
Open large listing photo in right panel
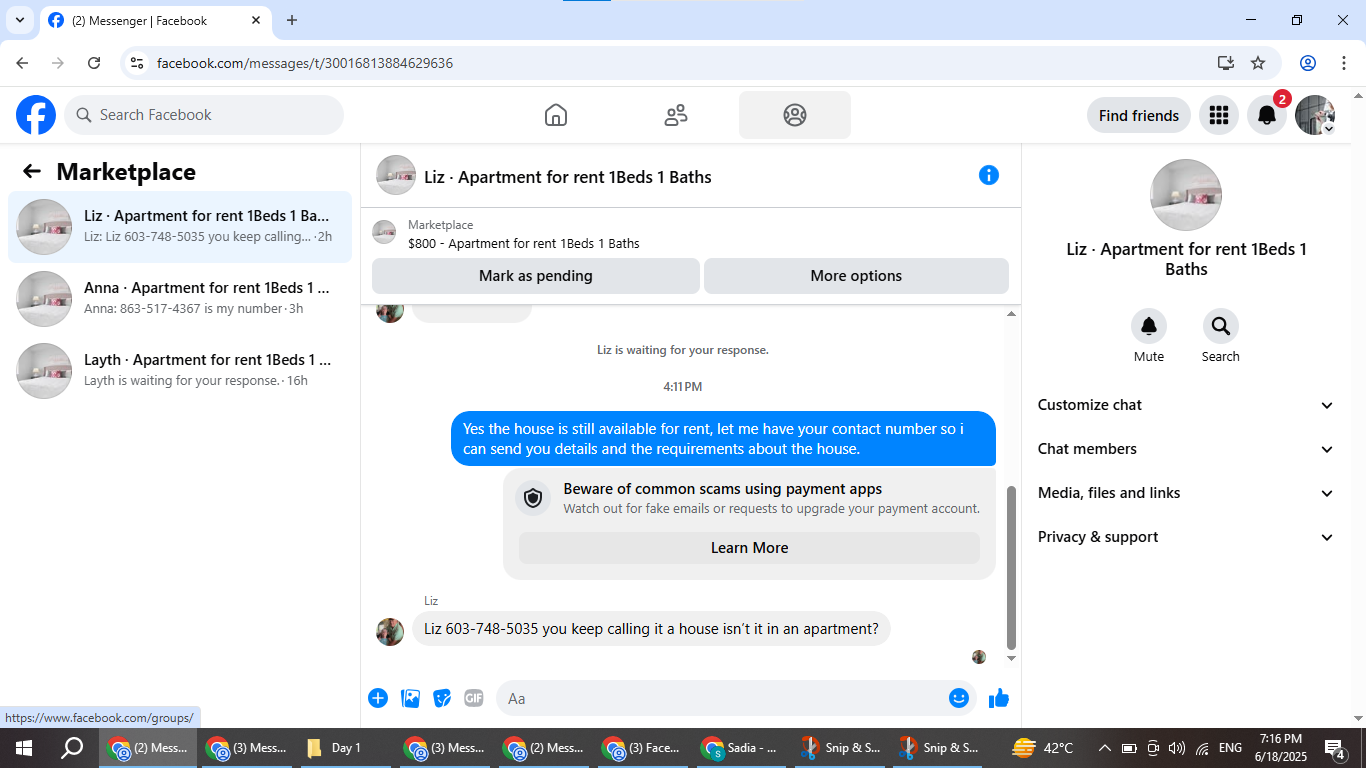tap(1186, 195)
